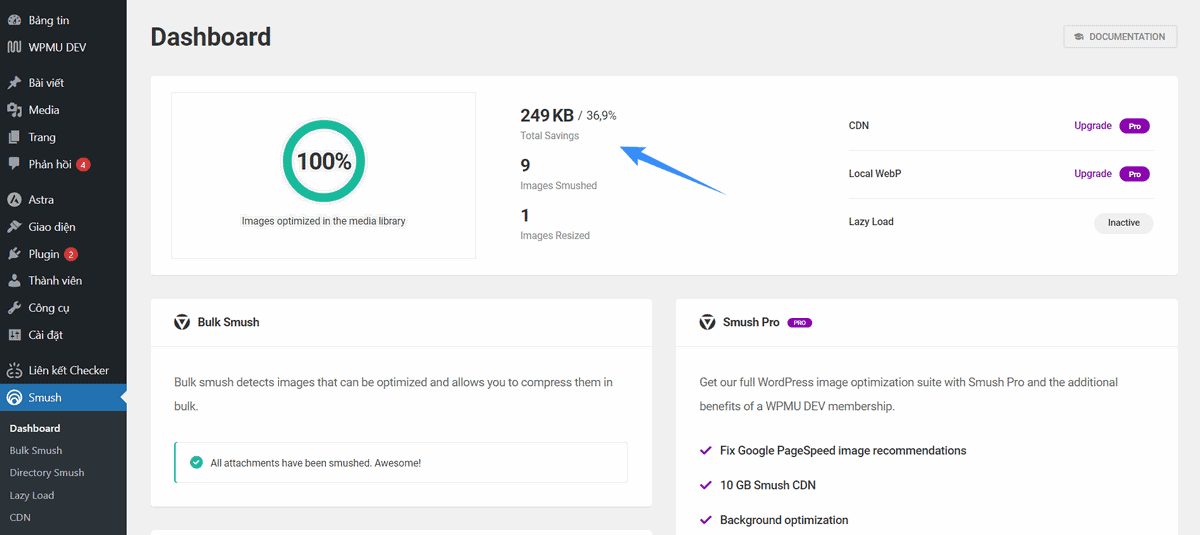Screen dimensions: 1200x535
Task: Open Bảng tin menu
Action: tap(63, 20)
